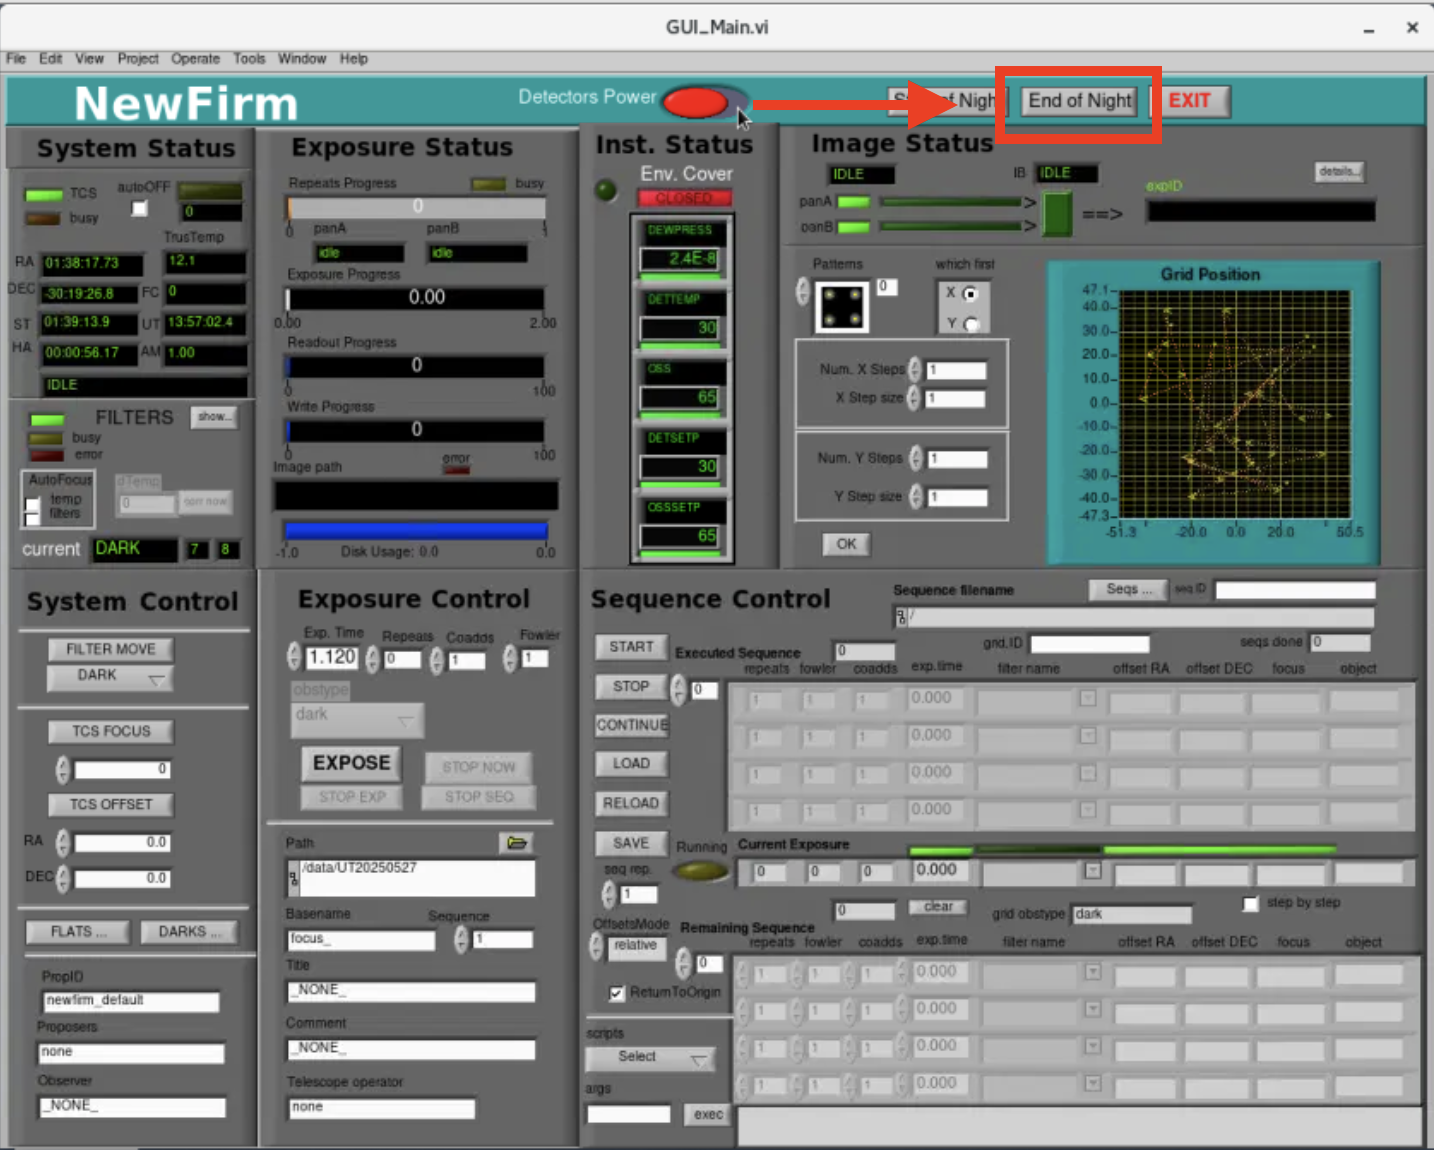Select the X which-first radio button

click(969, 294)
